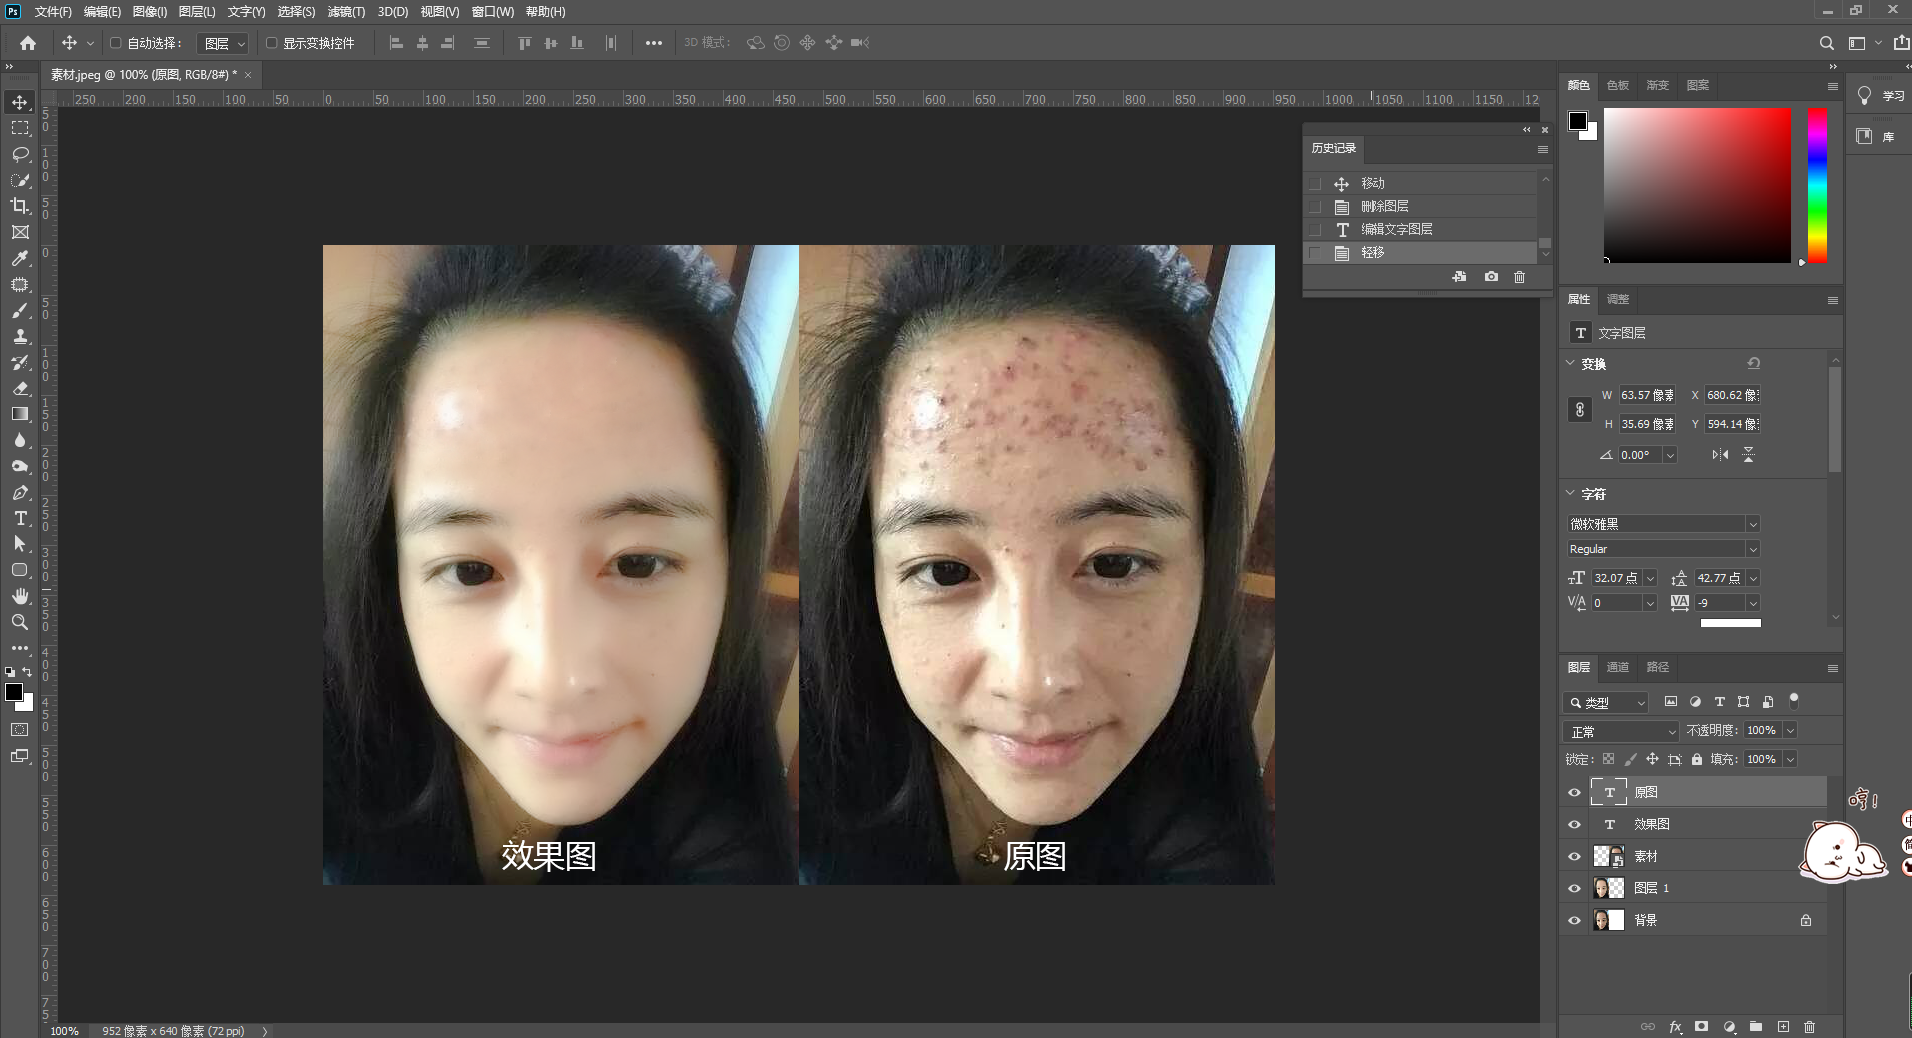Click the hue slider in Color panel
Image resolution: width=1912 pixels, height=1038 pixels.
[1817, 185]
